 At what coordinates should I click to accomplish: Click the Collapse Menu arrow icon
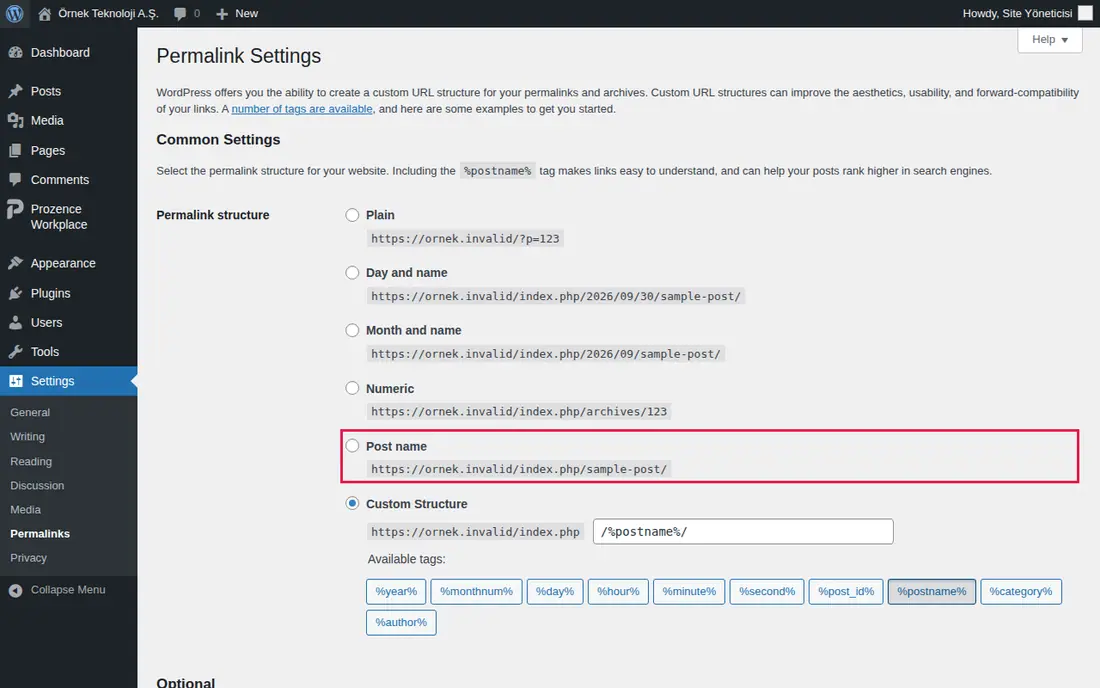click(15, 591)
